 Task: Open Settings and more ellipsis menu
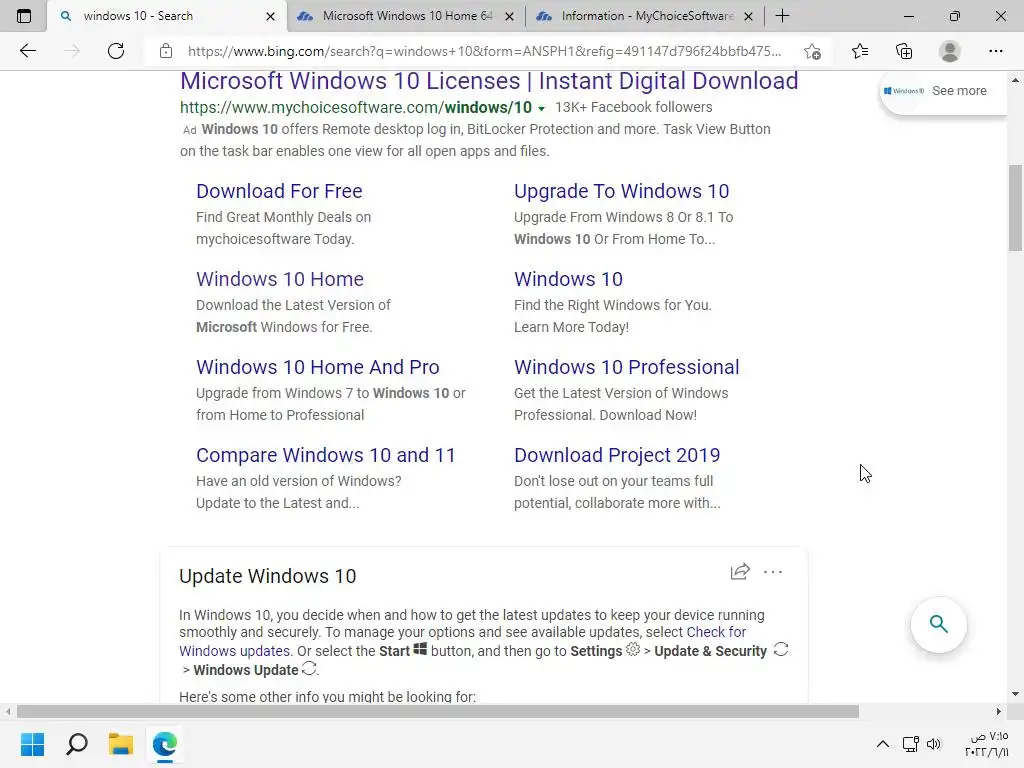995,51
